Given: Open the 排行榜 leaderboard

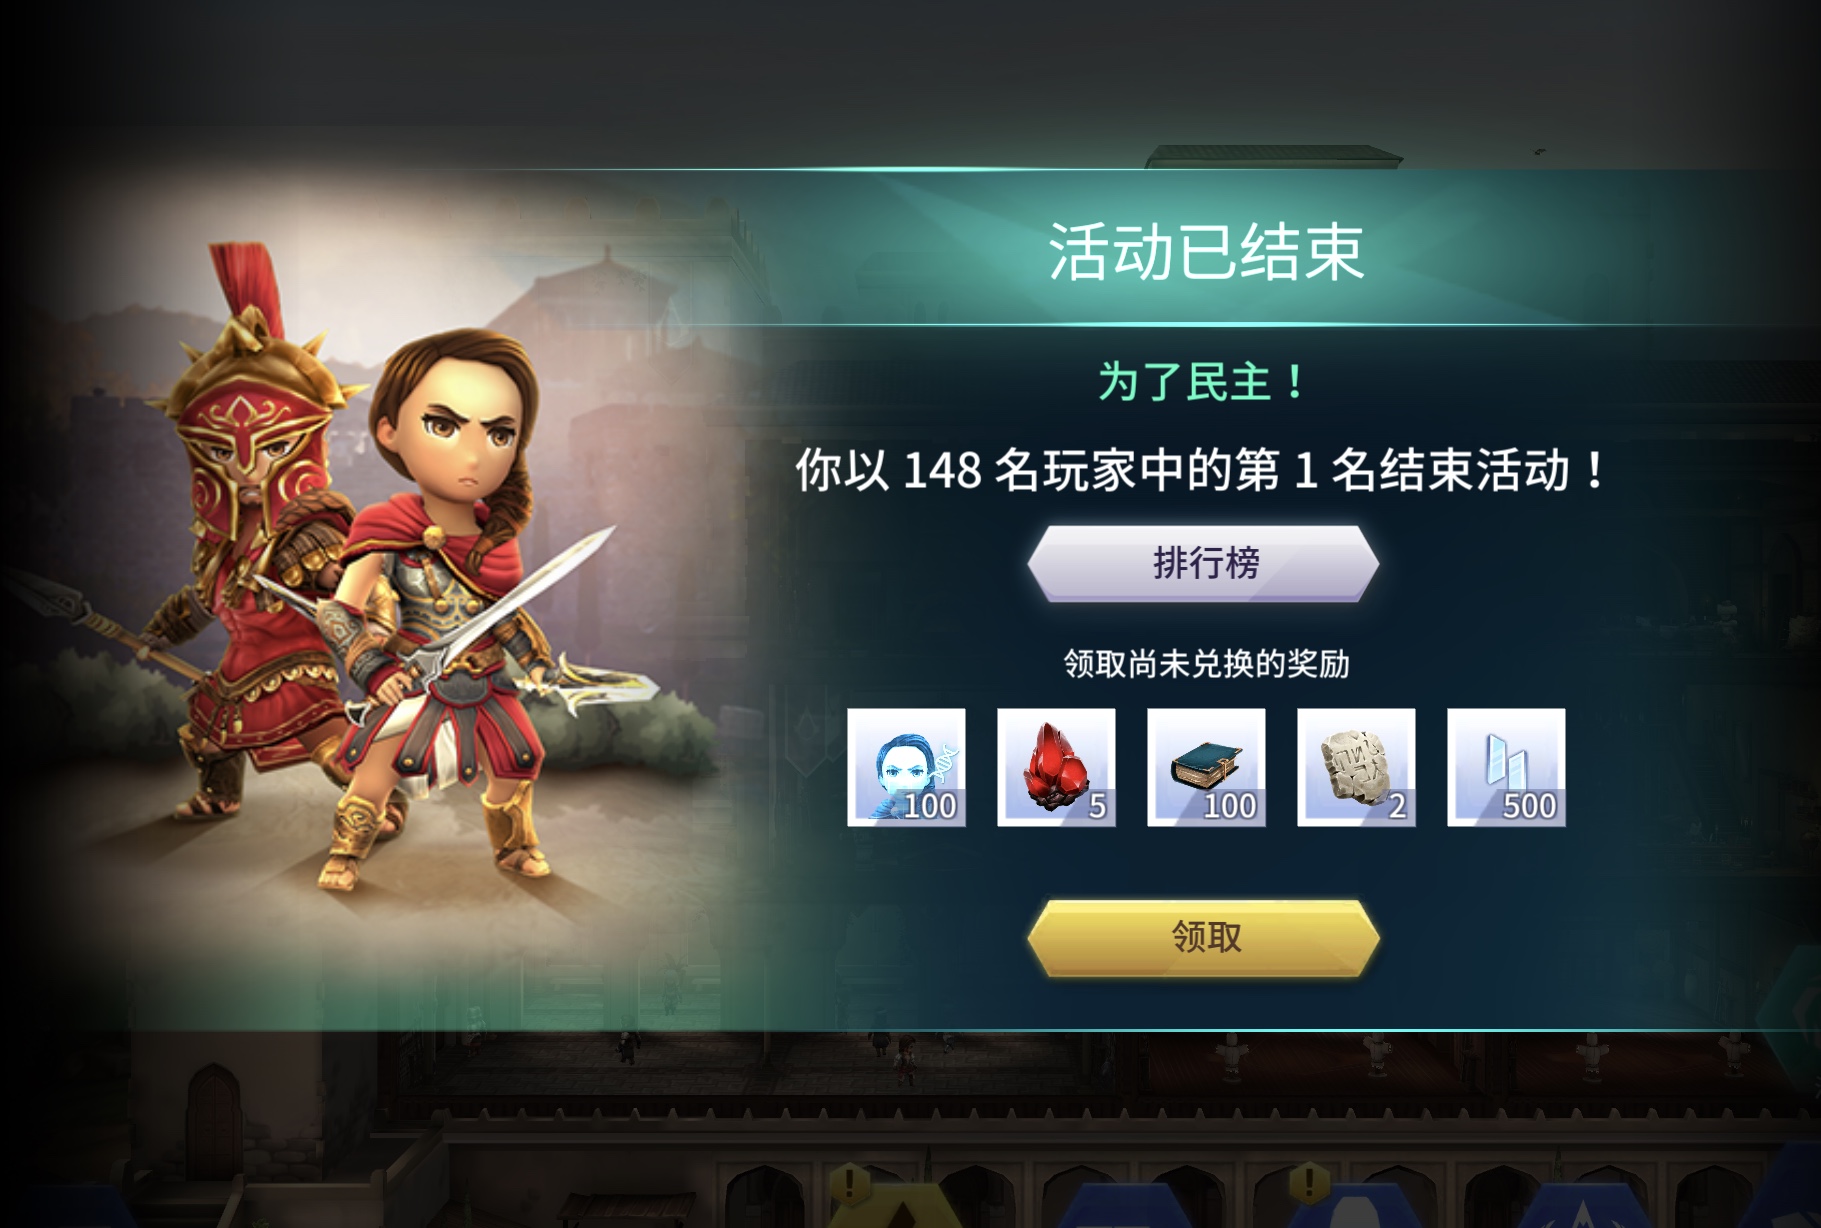Looking at the screenshot, I should pyautogui.click(x=1204, y=563).
